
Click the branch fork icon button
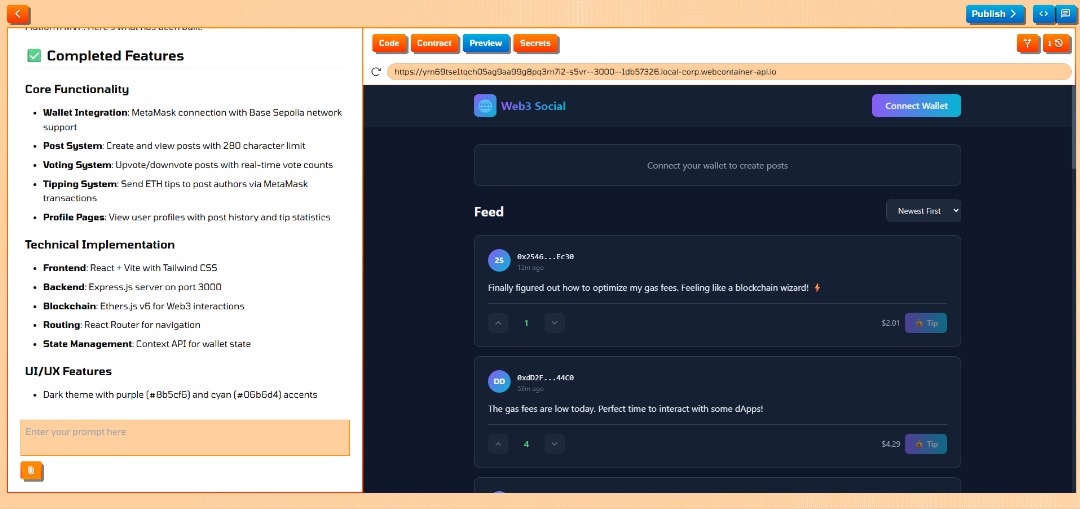coord(1027,43)
